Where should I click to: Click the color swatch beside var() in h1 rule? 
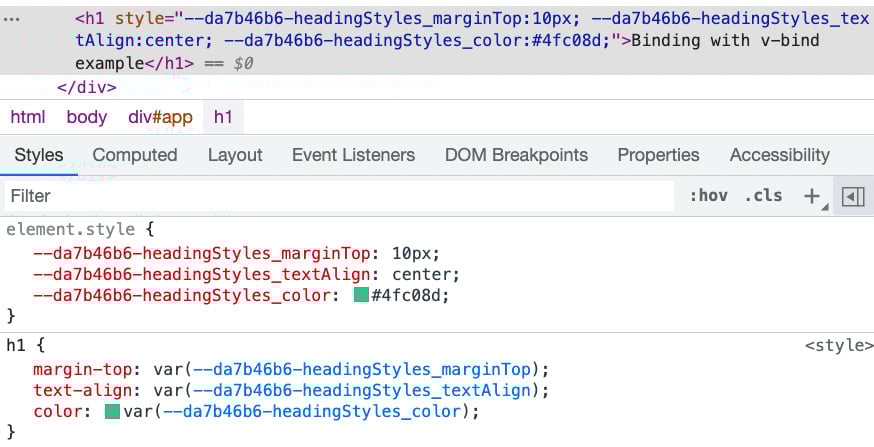pos(113,412)
